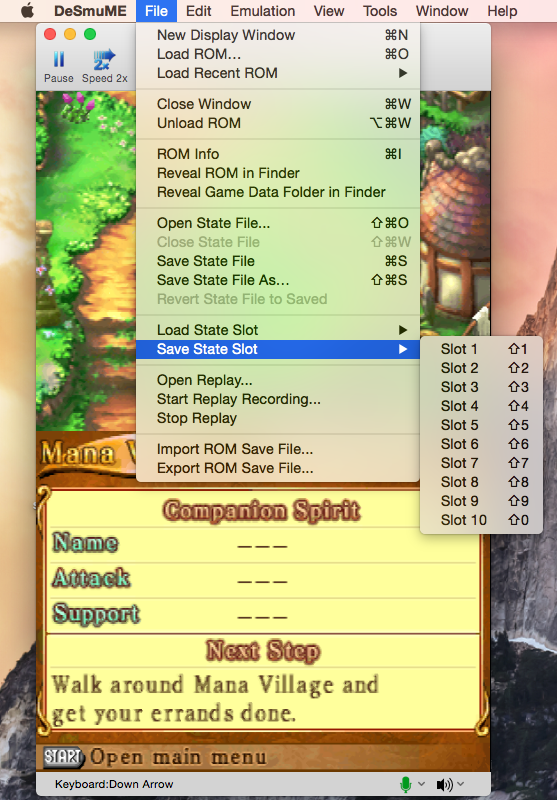Choose Load ROM...

coord(278,54)
